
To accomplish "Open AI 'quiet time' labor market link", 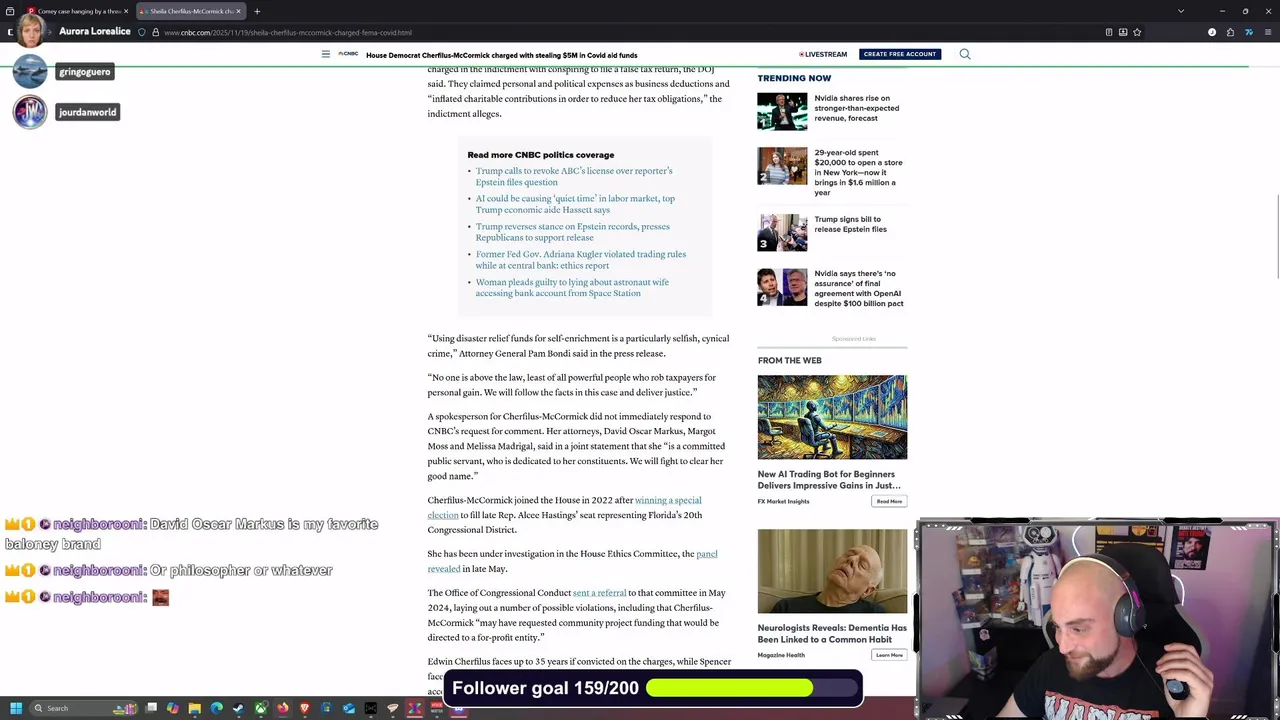I will click(x=575, y=204).
